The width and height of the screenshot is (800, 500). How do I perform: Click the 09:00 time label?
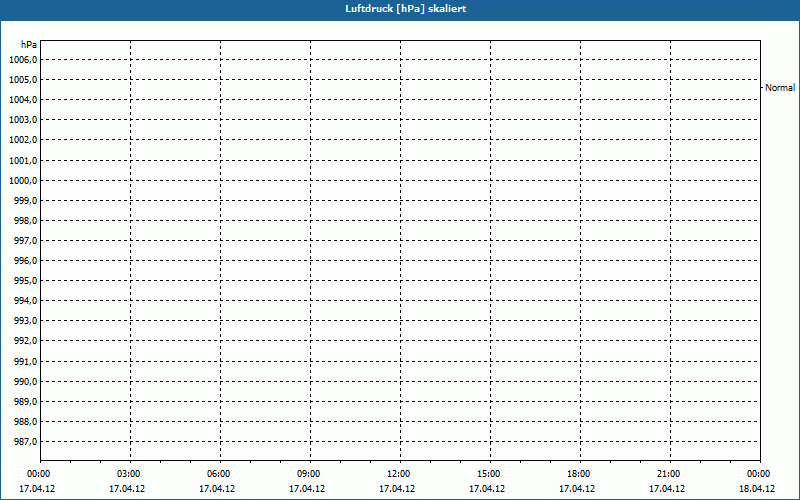tap(308, 474)
